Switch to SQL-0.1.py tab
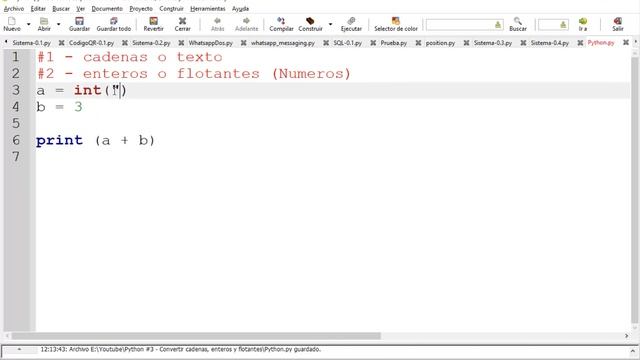 (347, 43)
